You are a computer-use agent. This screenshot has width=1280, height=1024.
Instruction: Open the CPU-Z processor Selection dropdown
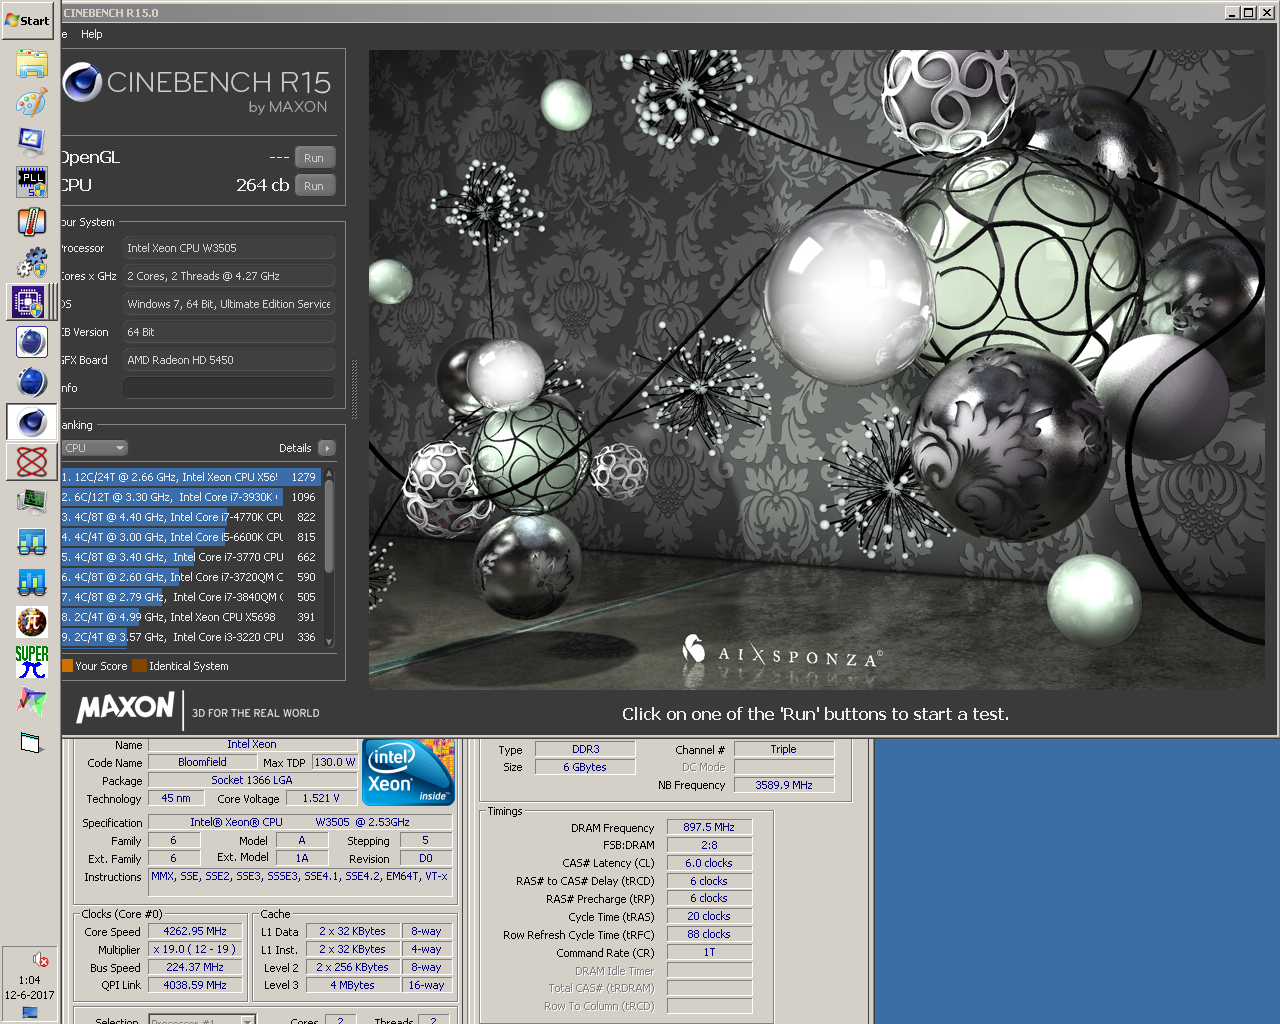point(203,1019)
